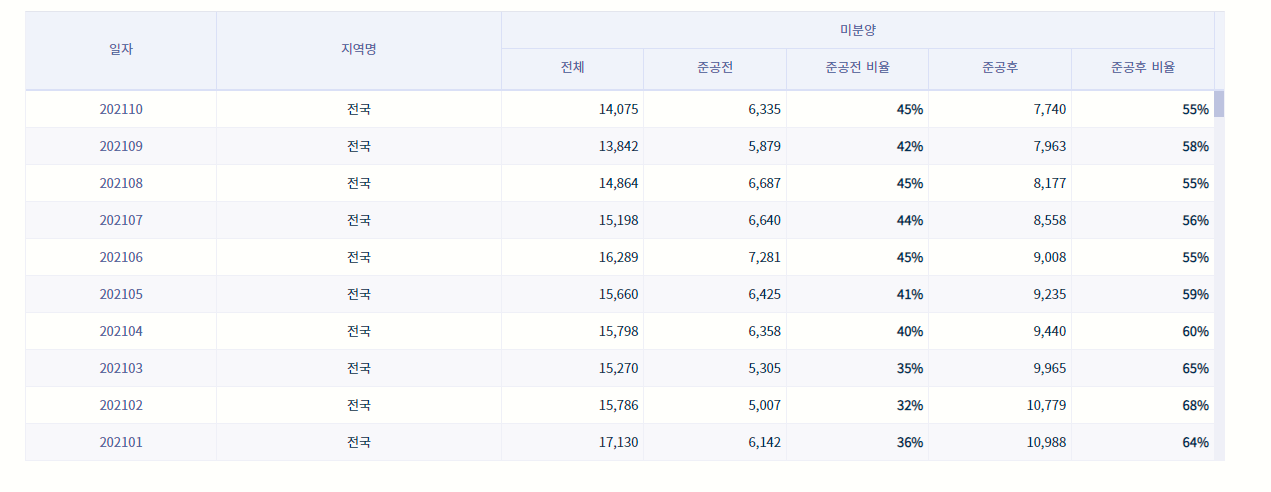Click 준공전 value 6,335
Screen dimensions: 1271x492
pos(764,109)
